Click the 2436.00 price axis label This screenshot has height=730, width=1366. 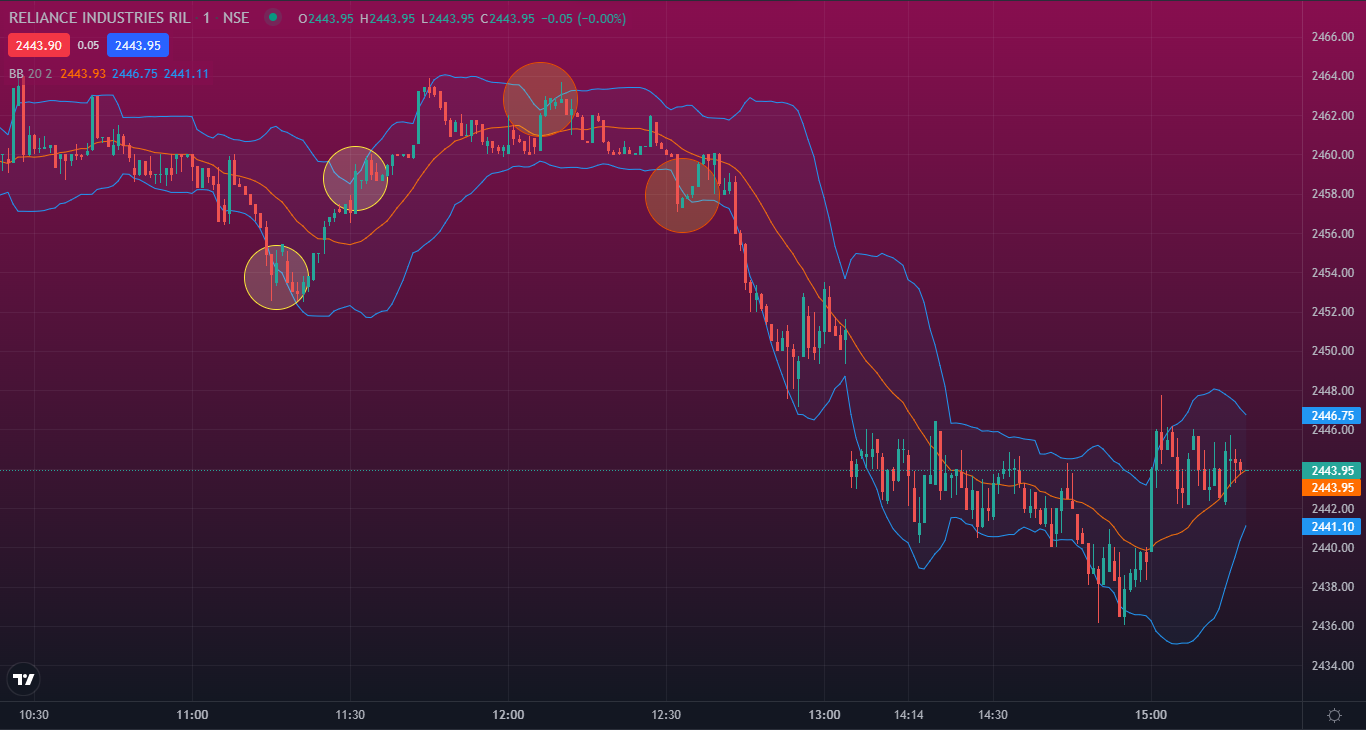coord(1332,626)
